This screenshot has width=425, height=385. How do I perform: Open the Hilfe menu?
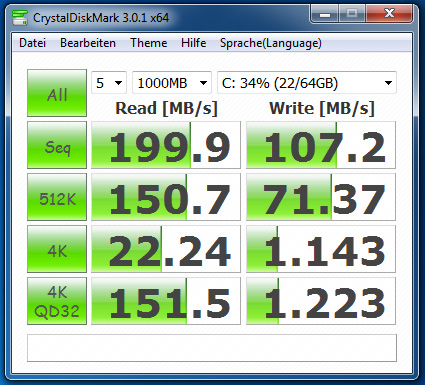pos(193,43)
